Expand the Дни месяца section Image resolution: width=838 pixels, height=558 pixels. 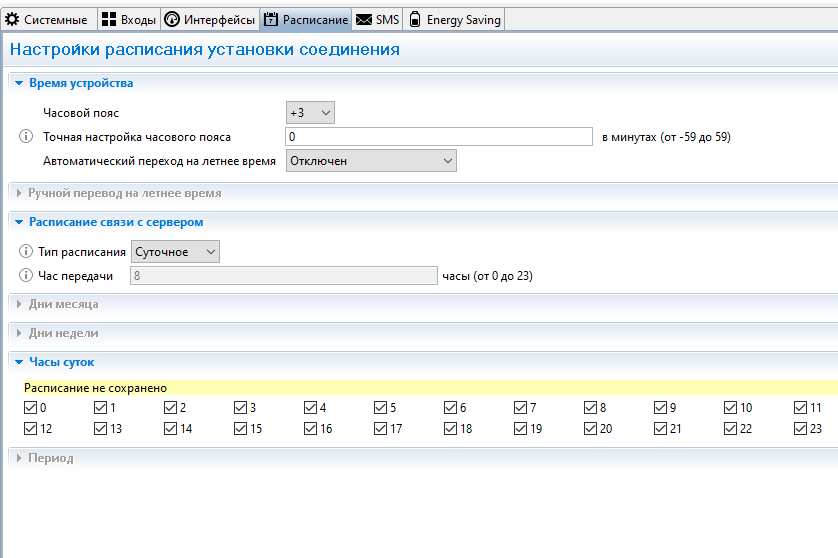pyautogui.click(x=19, y=304)
